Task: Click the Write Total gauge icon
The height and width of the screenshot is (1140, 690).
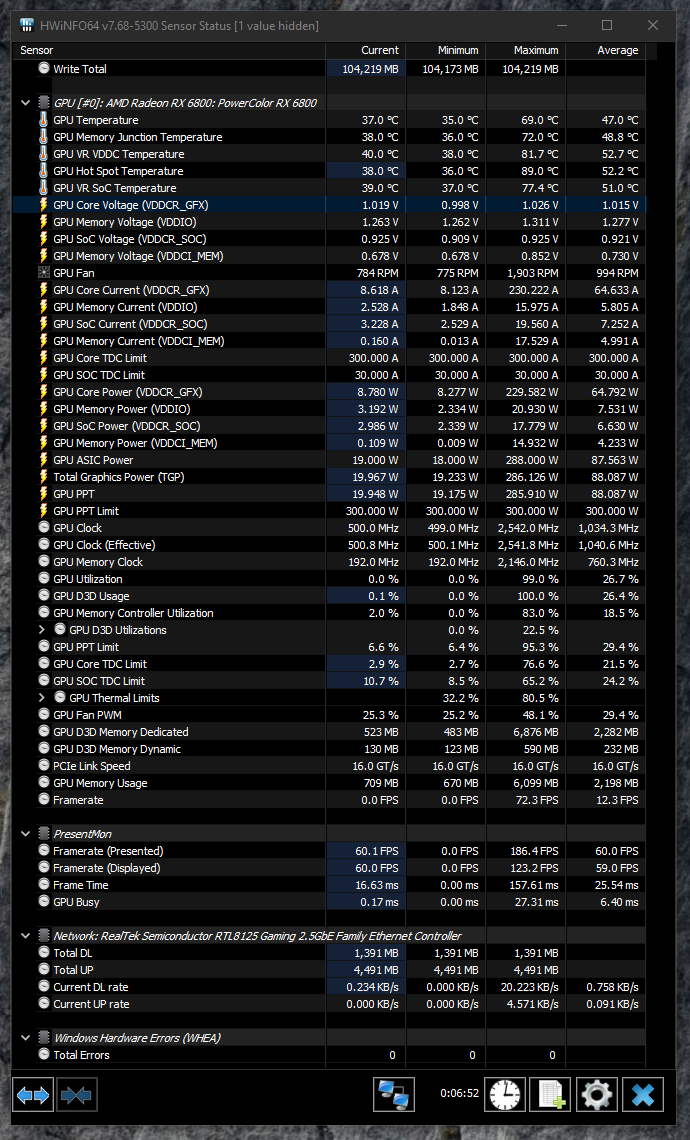Action: (x=44, y=68)
